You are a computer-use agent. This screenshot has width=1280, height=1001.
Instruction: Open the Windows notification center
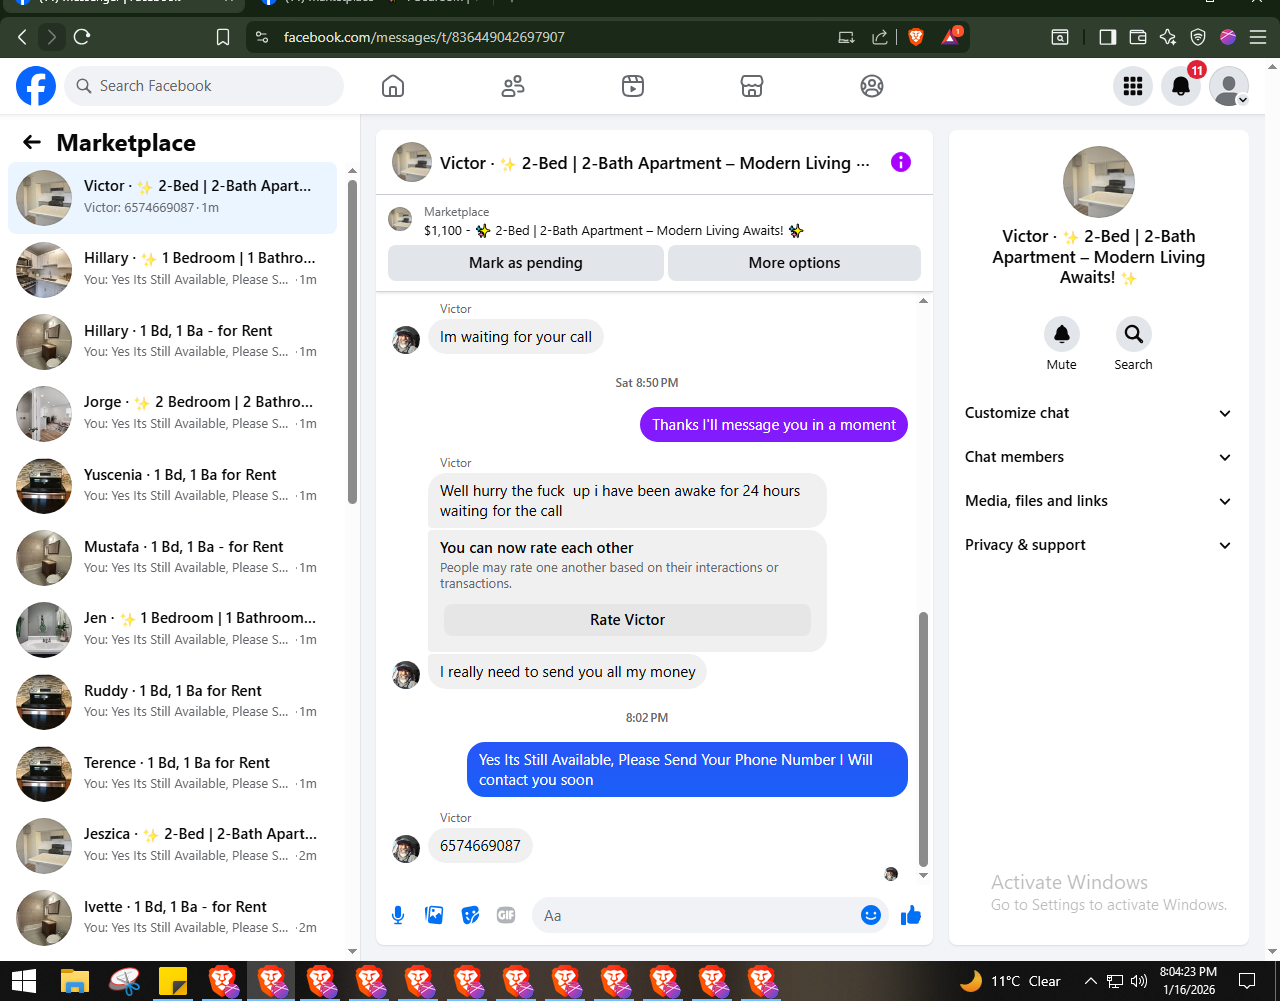[1247, 981]
